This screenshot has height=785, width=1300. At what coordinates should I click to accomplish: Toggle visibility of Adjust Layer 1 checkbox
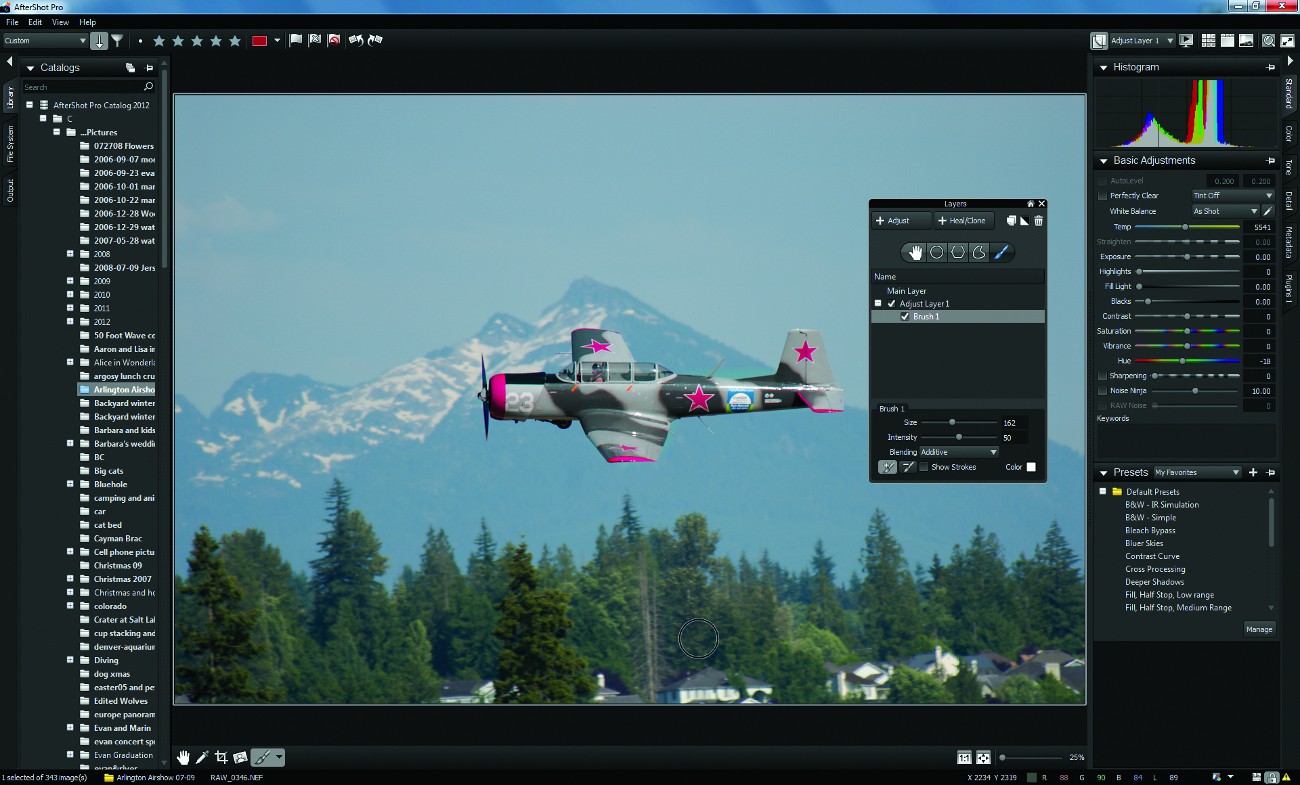coord(891,304)
